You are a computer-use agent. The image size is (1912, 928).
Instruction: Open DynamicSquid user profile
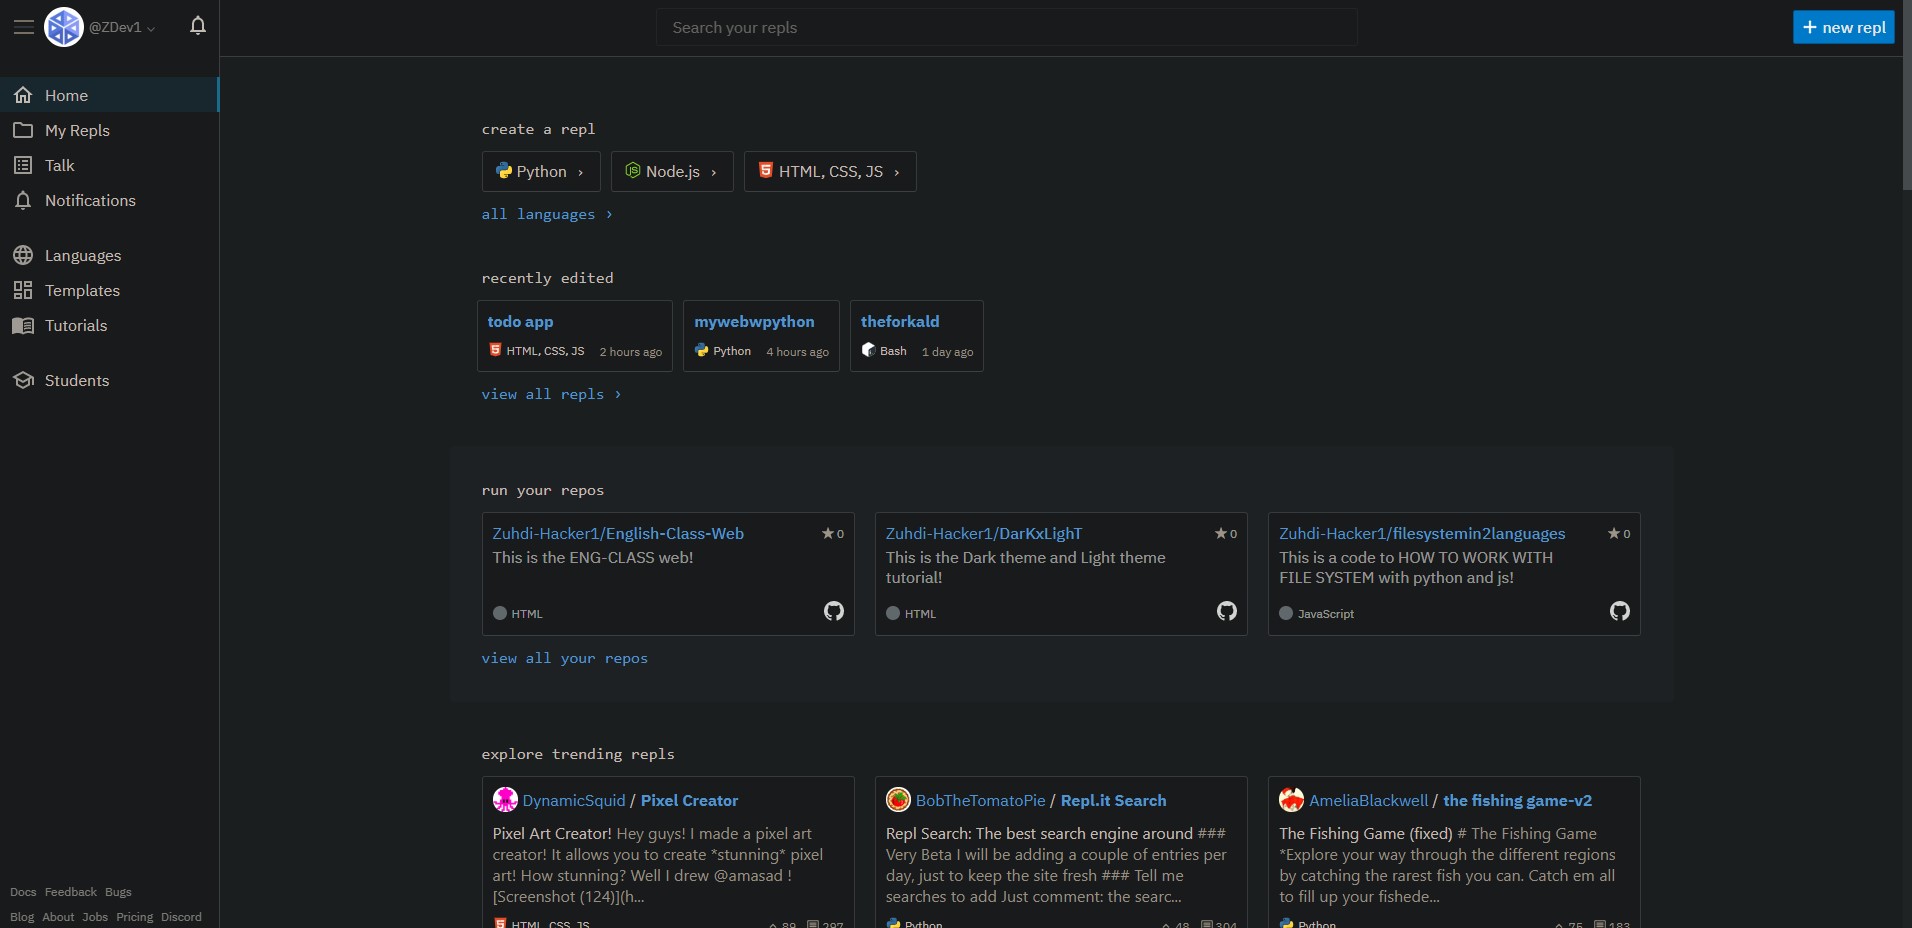coord(573,800)
